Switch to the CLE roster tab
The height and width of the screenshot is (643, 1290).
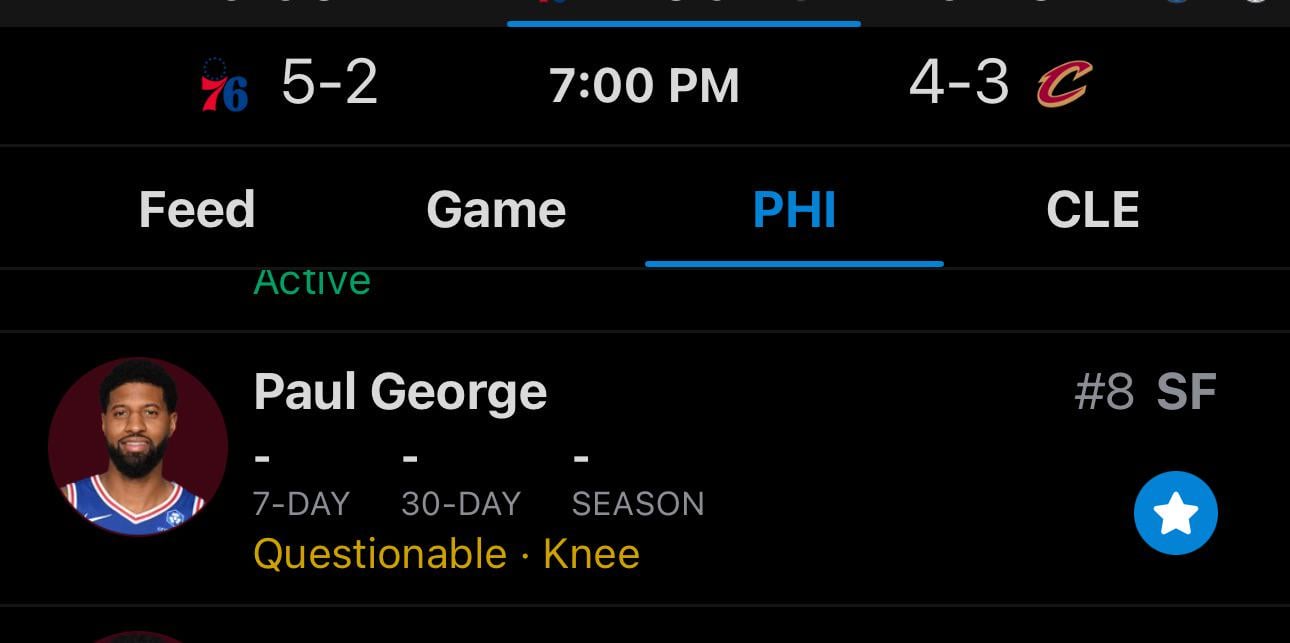(x=1092, y=208)
